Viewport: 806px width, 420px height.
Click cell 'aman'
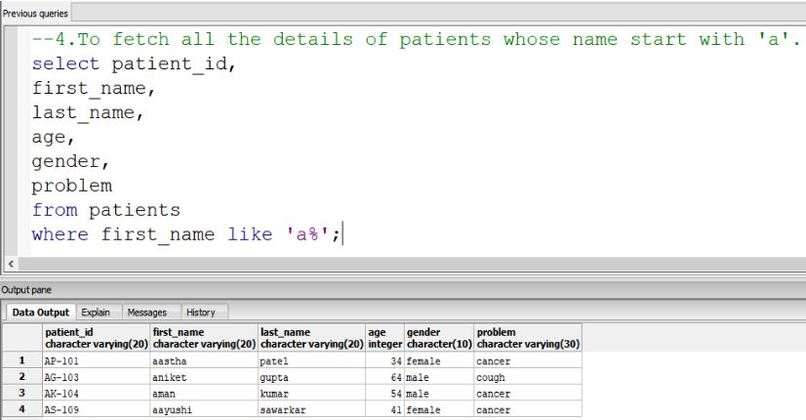click(204, 394)
